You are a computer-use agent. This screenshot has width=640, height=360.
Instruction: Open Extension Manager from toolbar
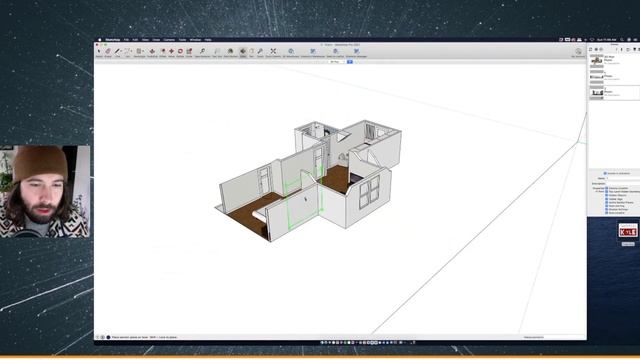356,51
